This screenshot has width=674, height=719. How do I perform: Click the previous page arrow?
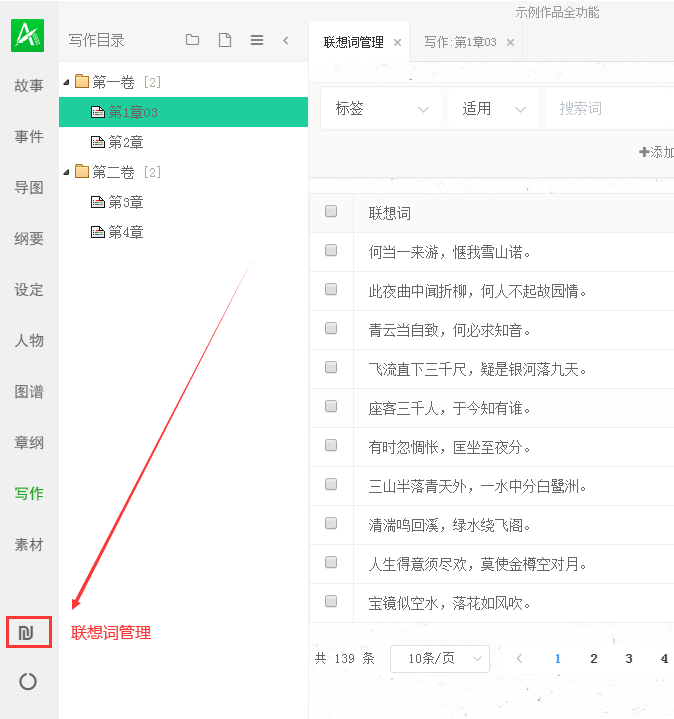pos(519,659)
